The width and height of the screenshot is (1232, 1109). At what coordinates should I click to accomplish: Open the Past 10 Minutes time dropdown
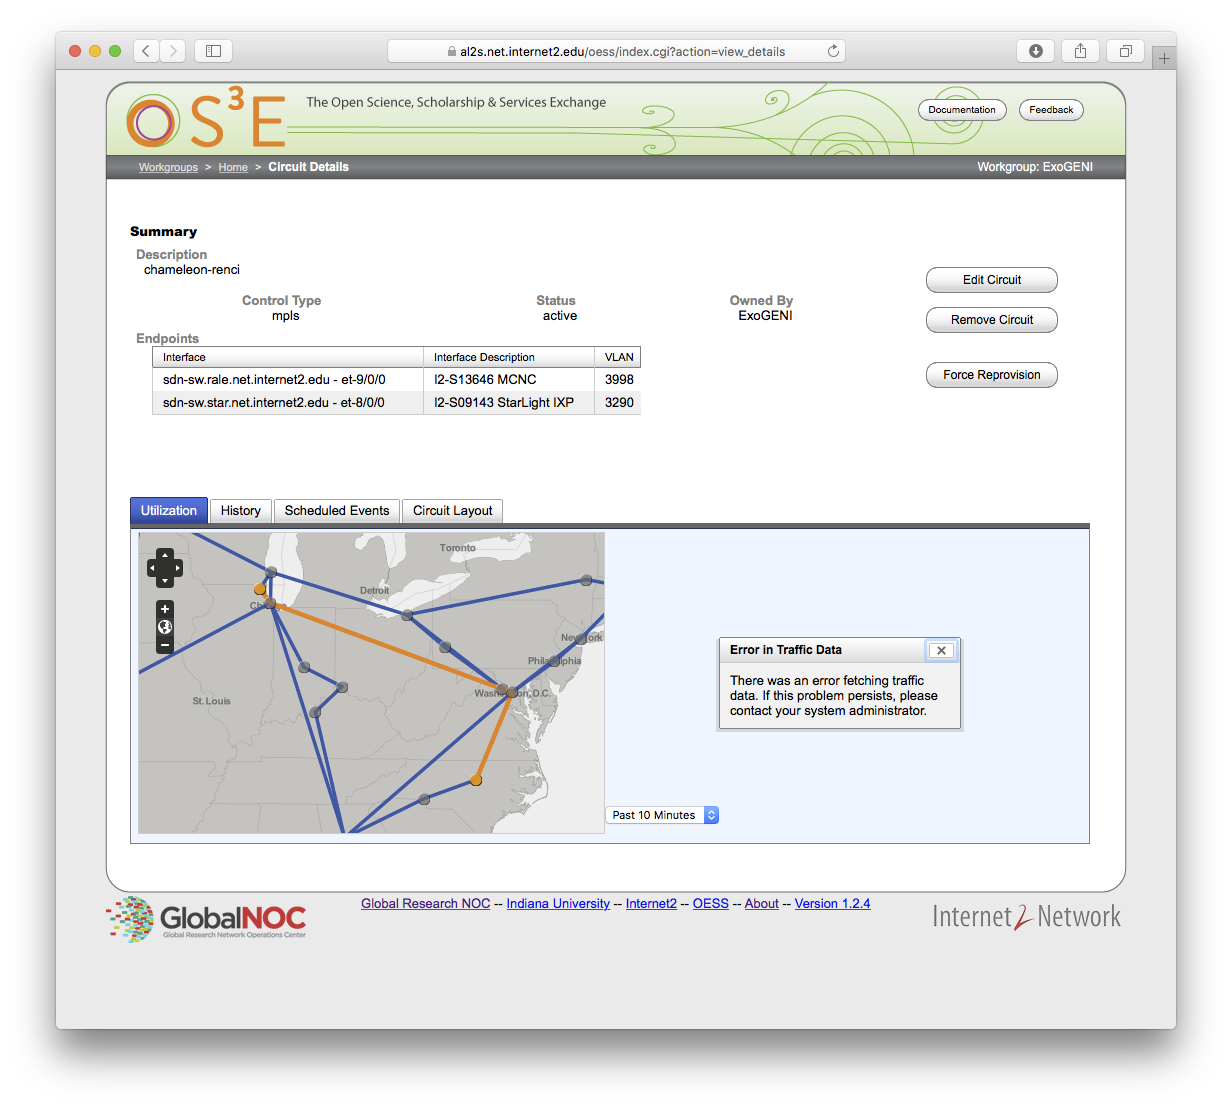(662, 815)
